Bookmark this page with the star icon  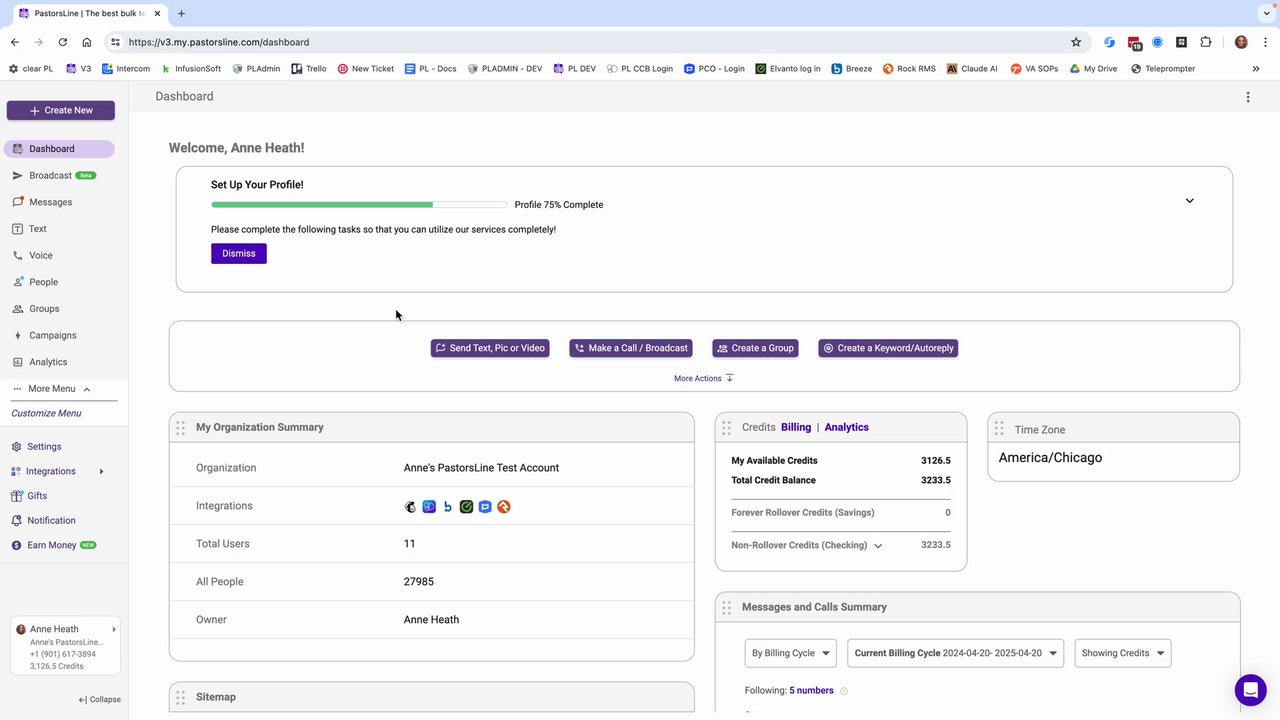[x=1076, y=42]
